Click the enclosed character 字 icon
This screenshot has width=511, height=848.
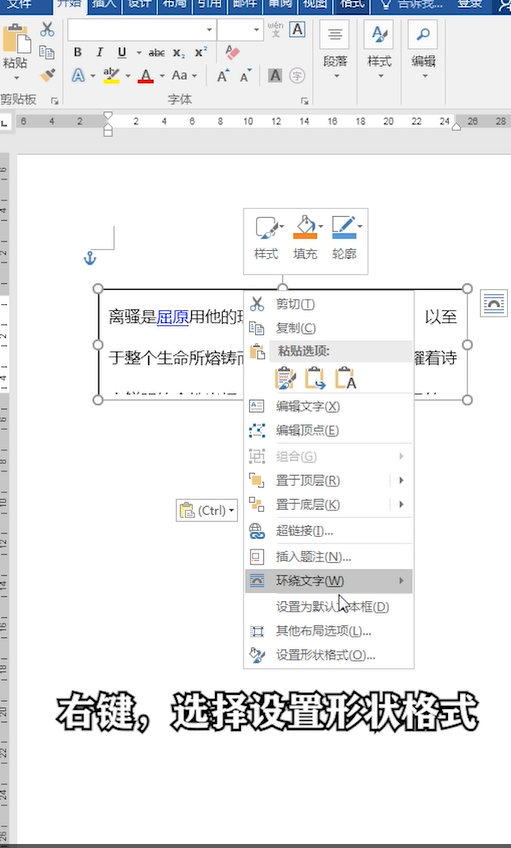point(297,75)
